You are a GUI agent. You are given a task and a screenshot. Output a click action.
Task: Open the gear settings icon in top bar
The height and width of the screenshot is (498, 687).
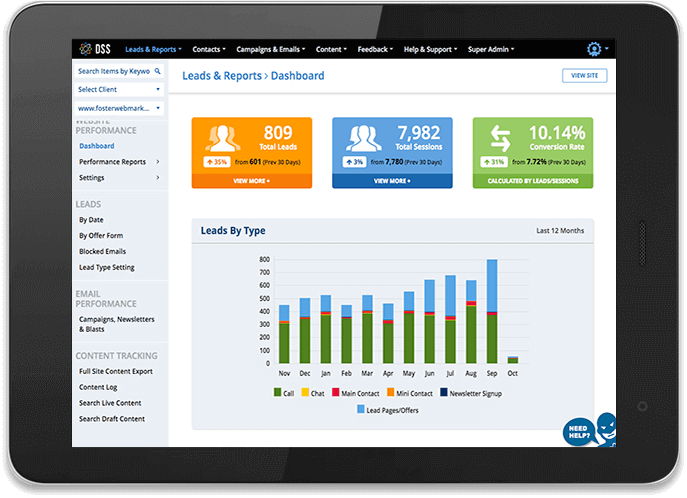click(x=594, y=48)
